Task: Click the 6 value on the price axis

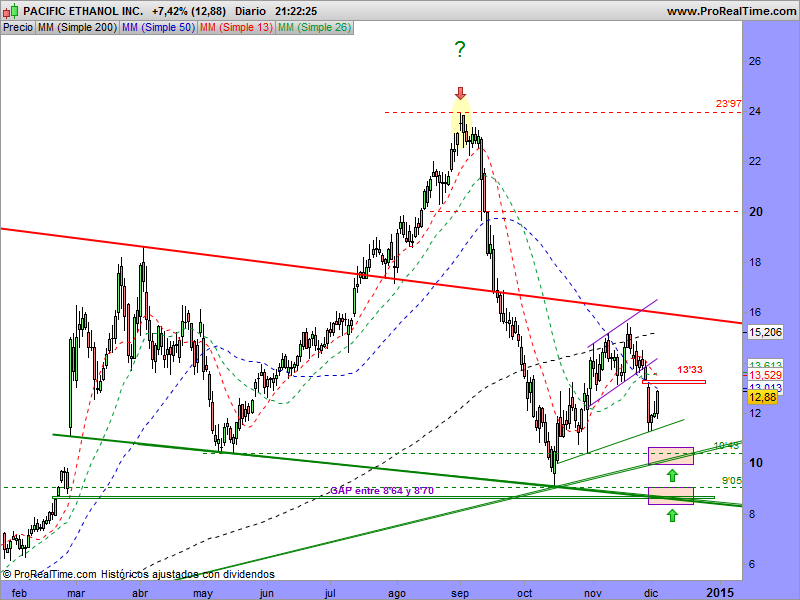Action: [x=752, y=564]
